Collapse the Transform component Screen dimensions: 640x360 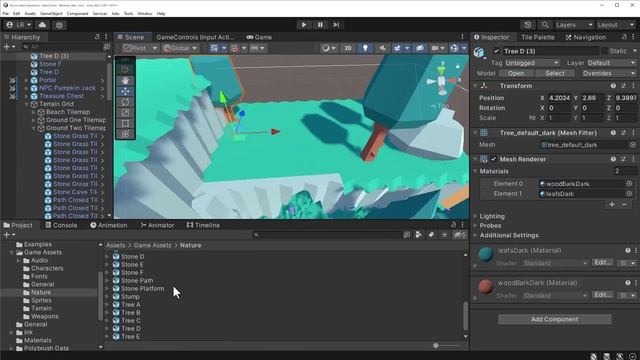(x=476, y=86)
